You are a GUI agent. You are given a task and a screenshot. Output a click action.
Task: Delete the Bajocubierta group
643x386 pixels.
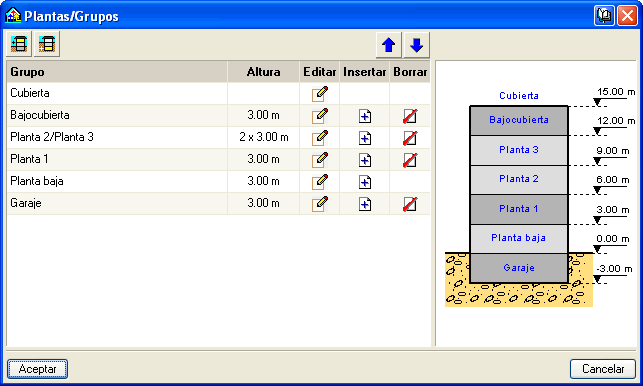tap(410, 116)
